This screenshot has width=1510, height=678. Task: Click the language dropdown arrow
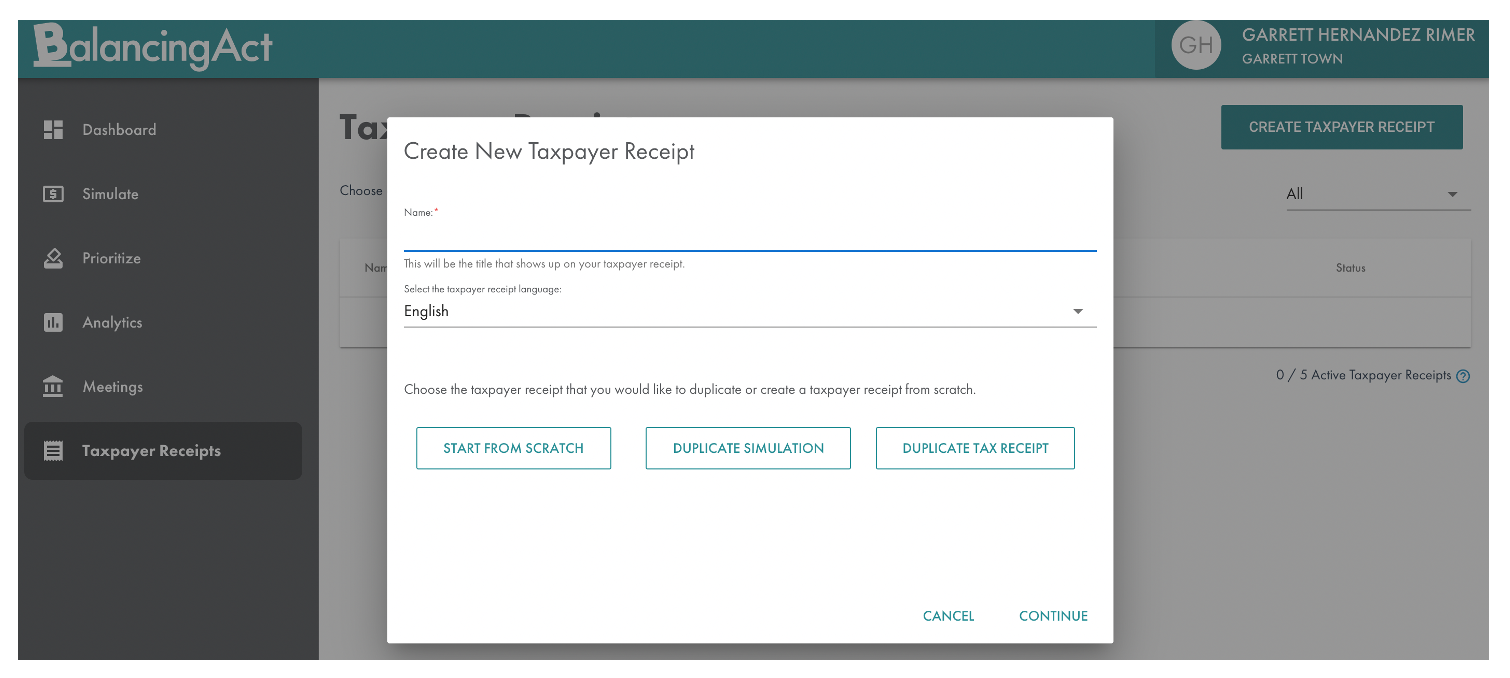coord(1078,312)
